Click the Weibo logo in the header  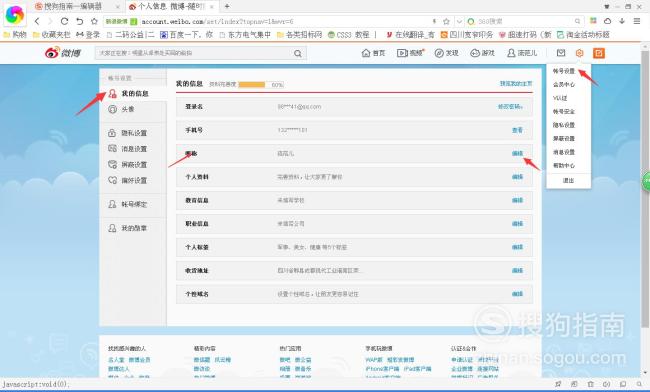[63, 53]
